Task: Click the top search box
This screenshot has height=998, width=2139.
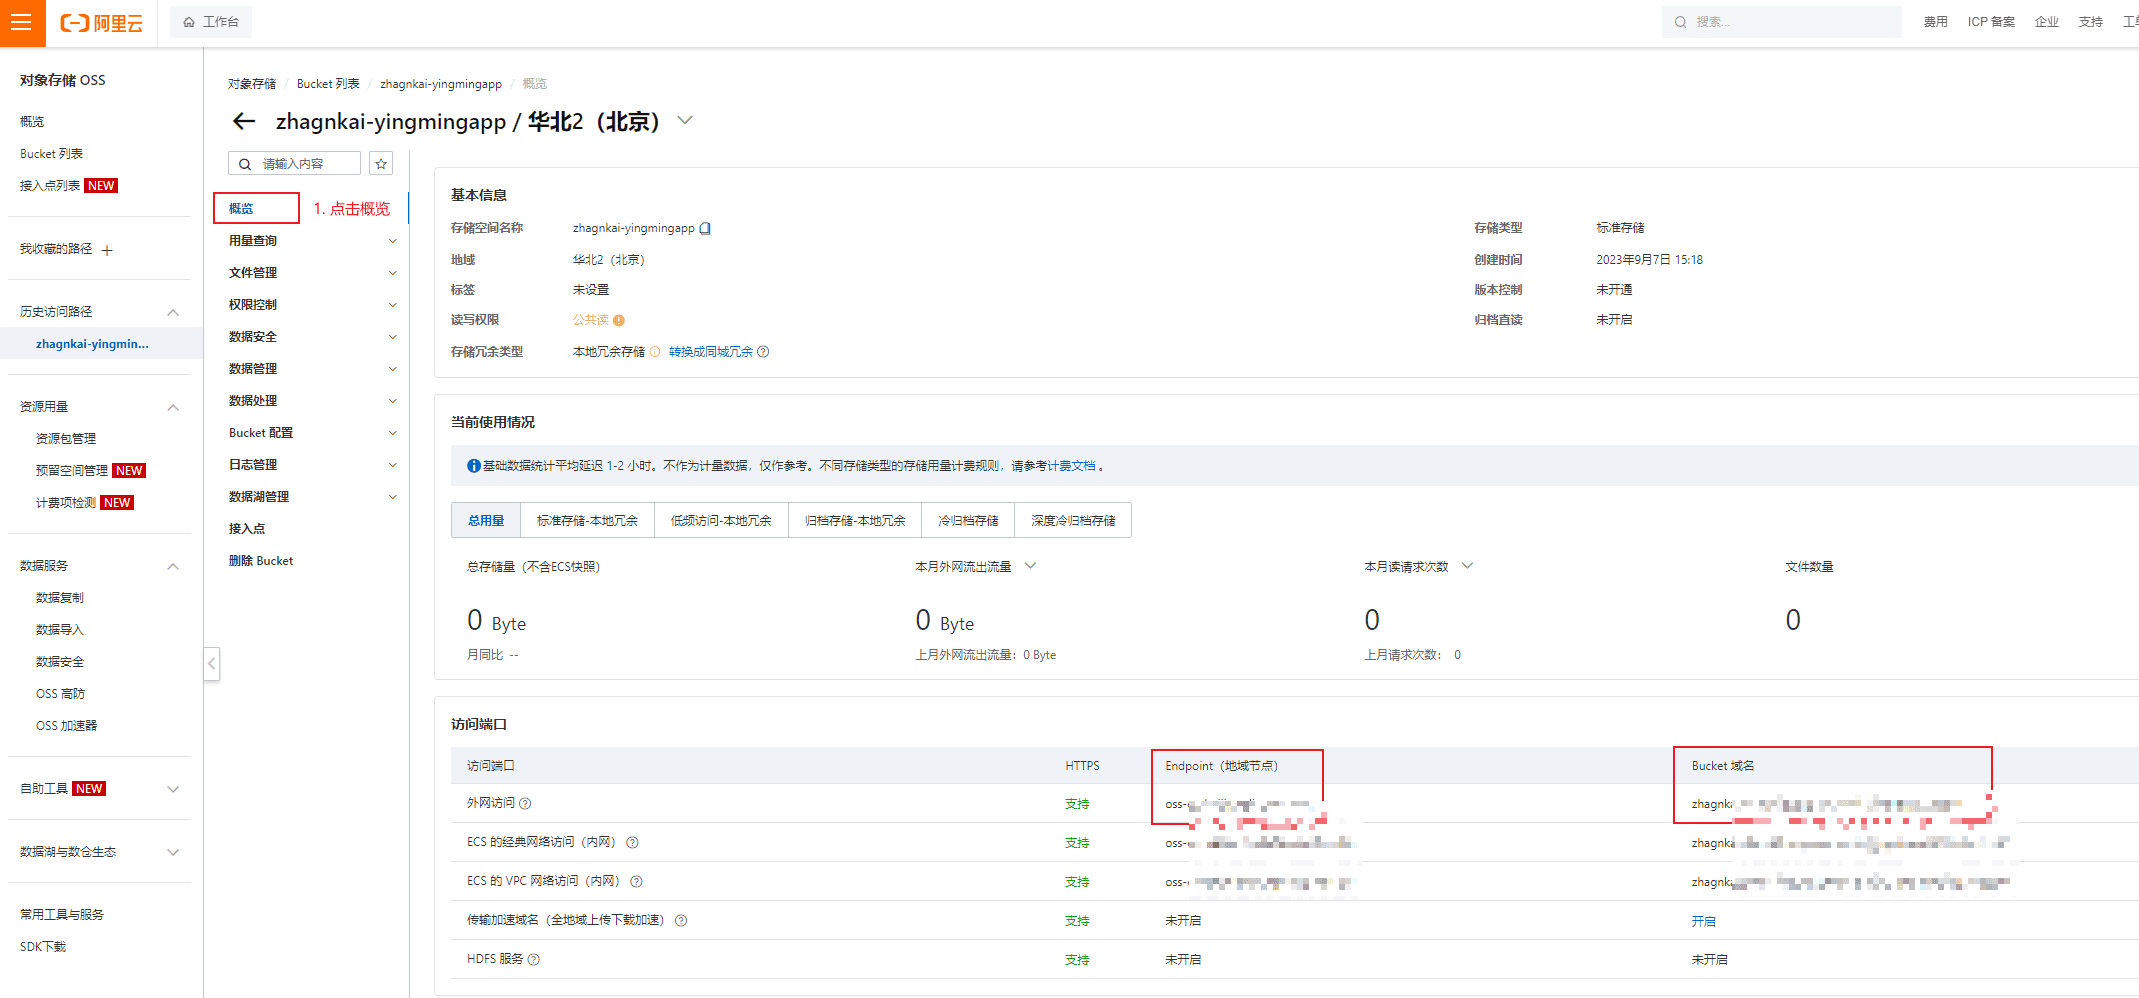Action: 1781,22
